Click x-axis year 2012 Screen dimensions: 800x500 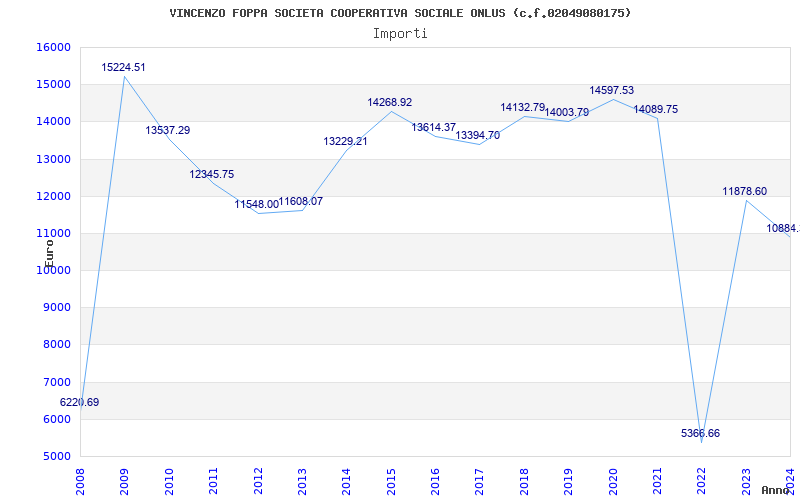[258, 481]
